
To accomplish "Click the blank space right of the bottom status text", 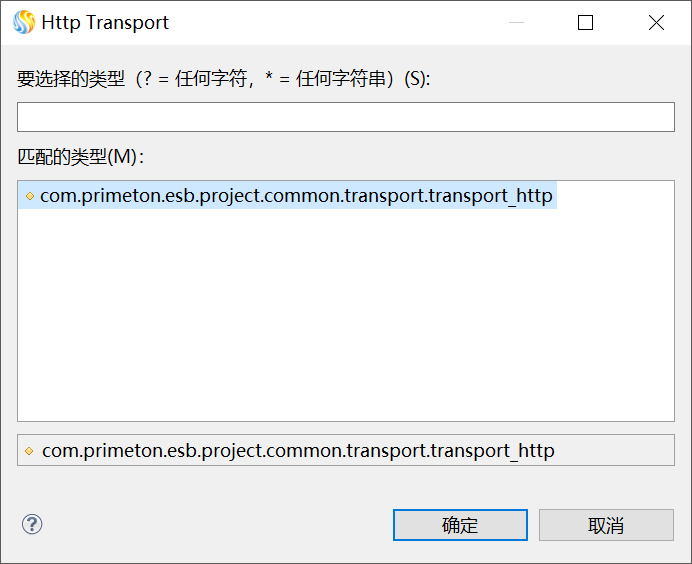I will [615, 451].
